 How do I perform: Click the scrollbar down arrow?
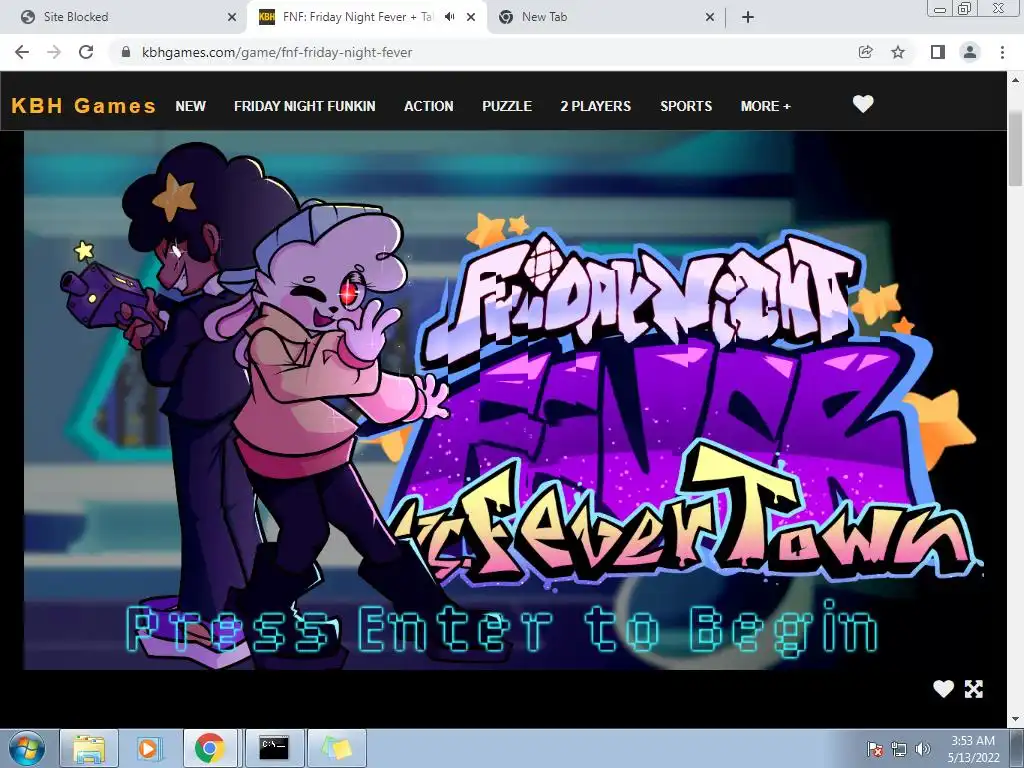(1016, 719)
